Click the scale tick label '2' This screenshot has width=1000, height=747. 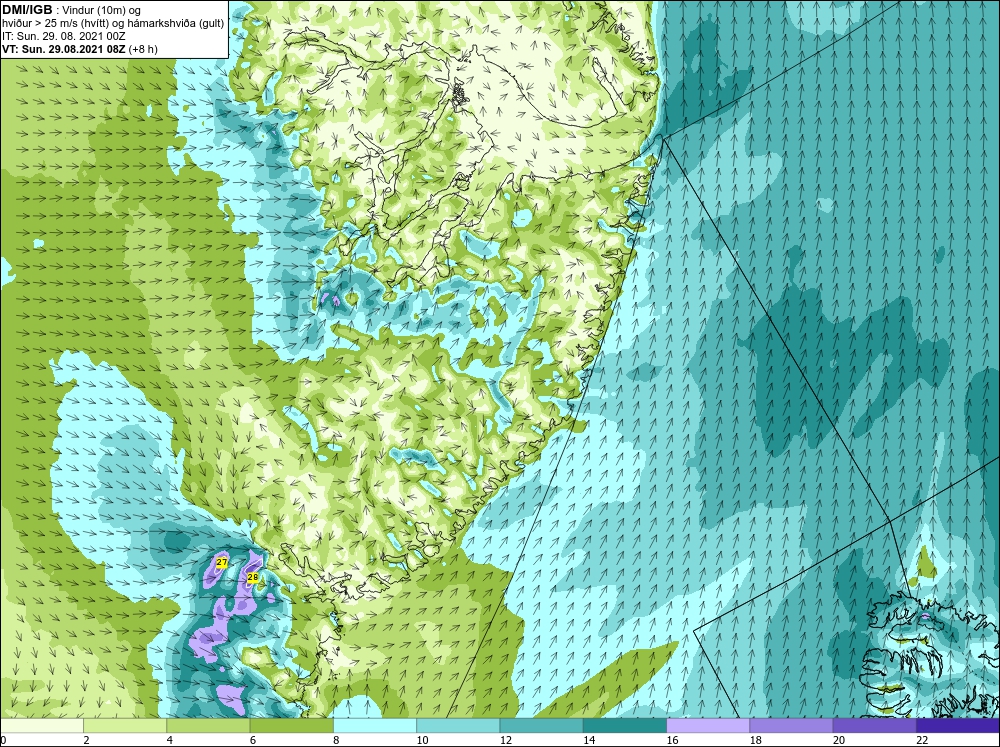pos(86,740)
